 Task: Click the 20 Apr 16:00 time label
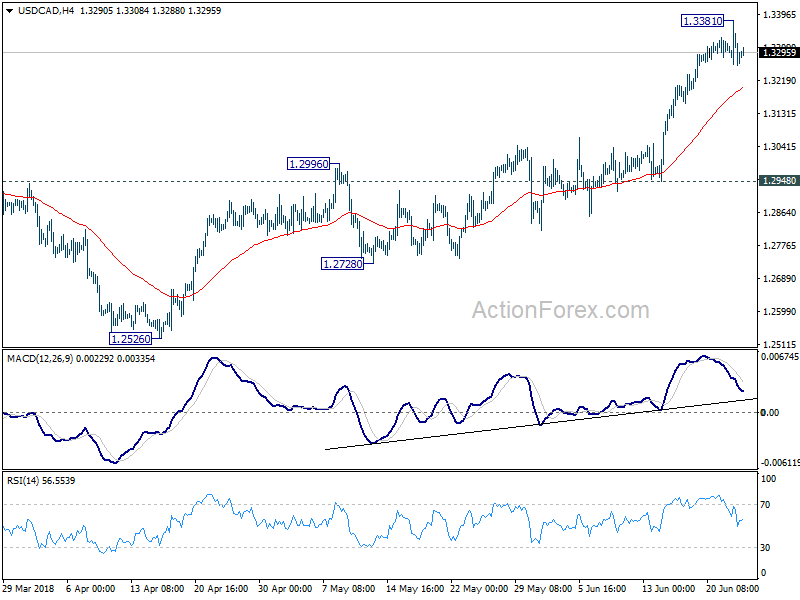(221, 588)
